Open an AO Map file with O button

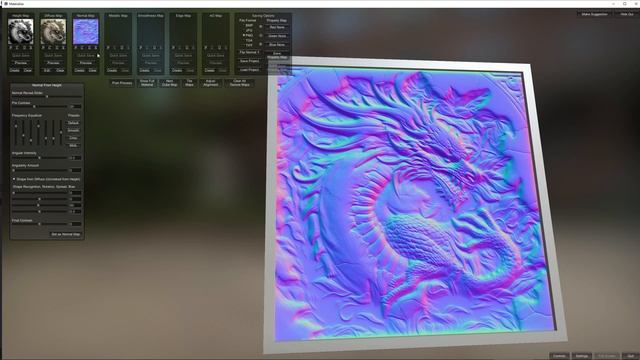[x=220, y=48]
